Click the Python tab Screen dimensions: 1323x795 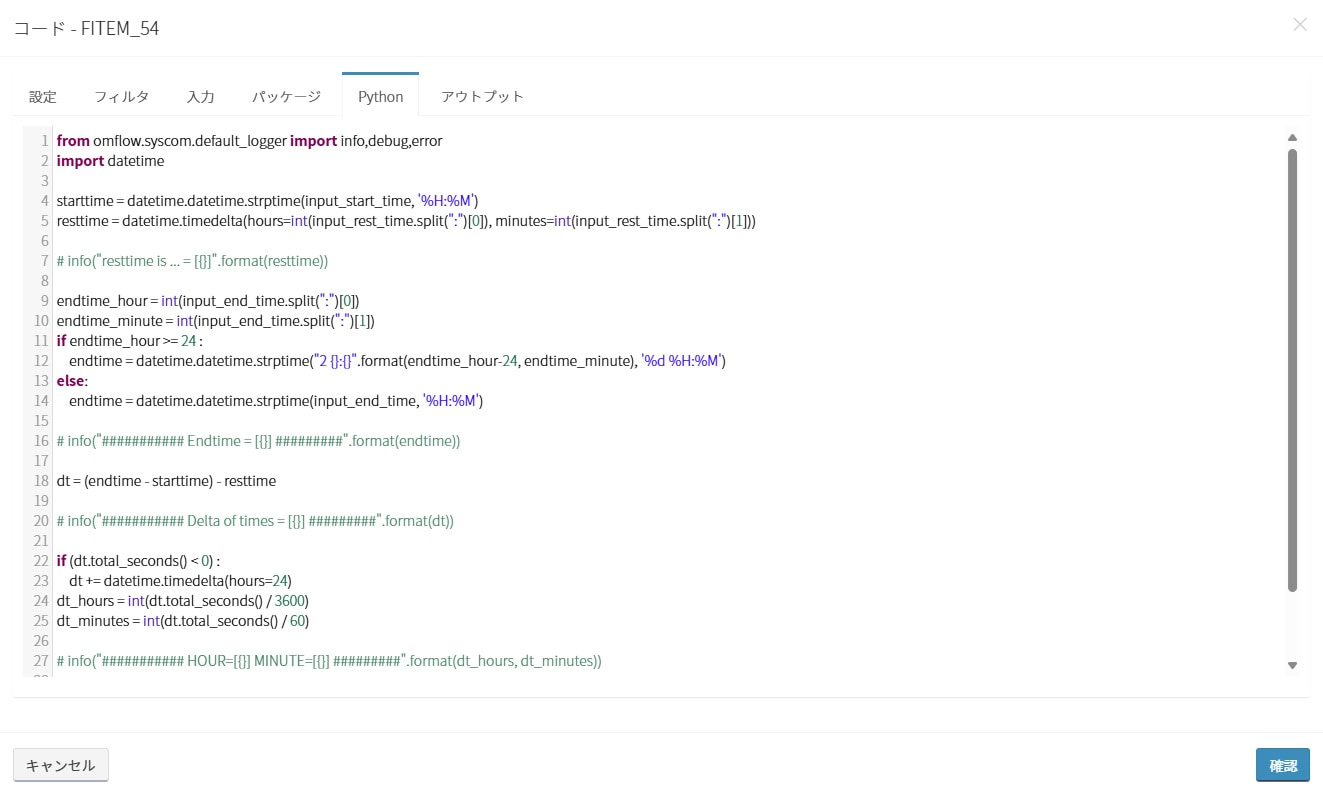380,97
